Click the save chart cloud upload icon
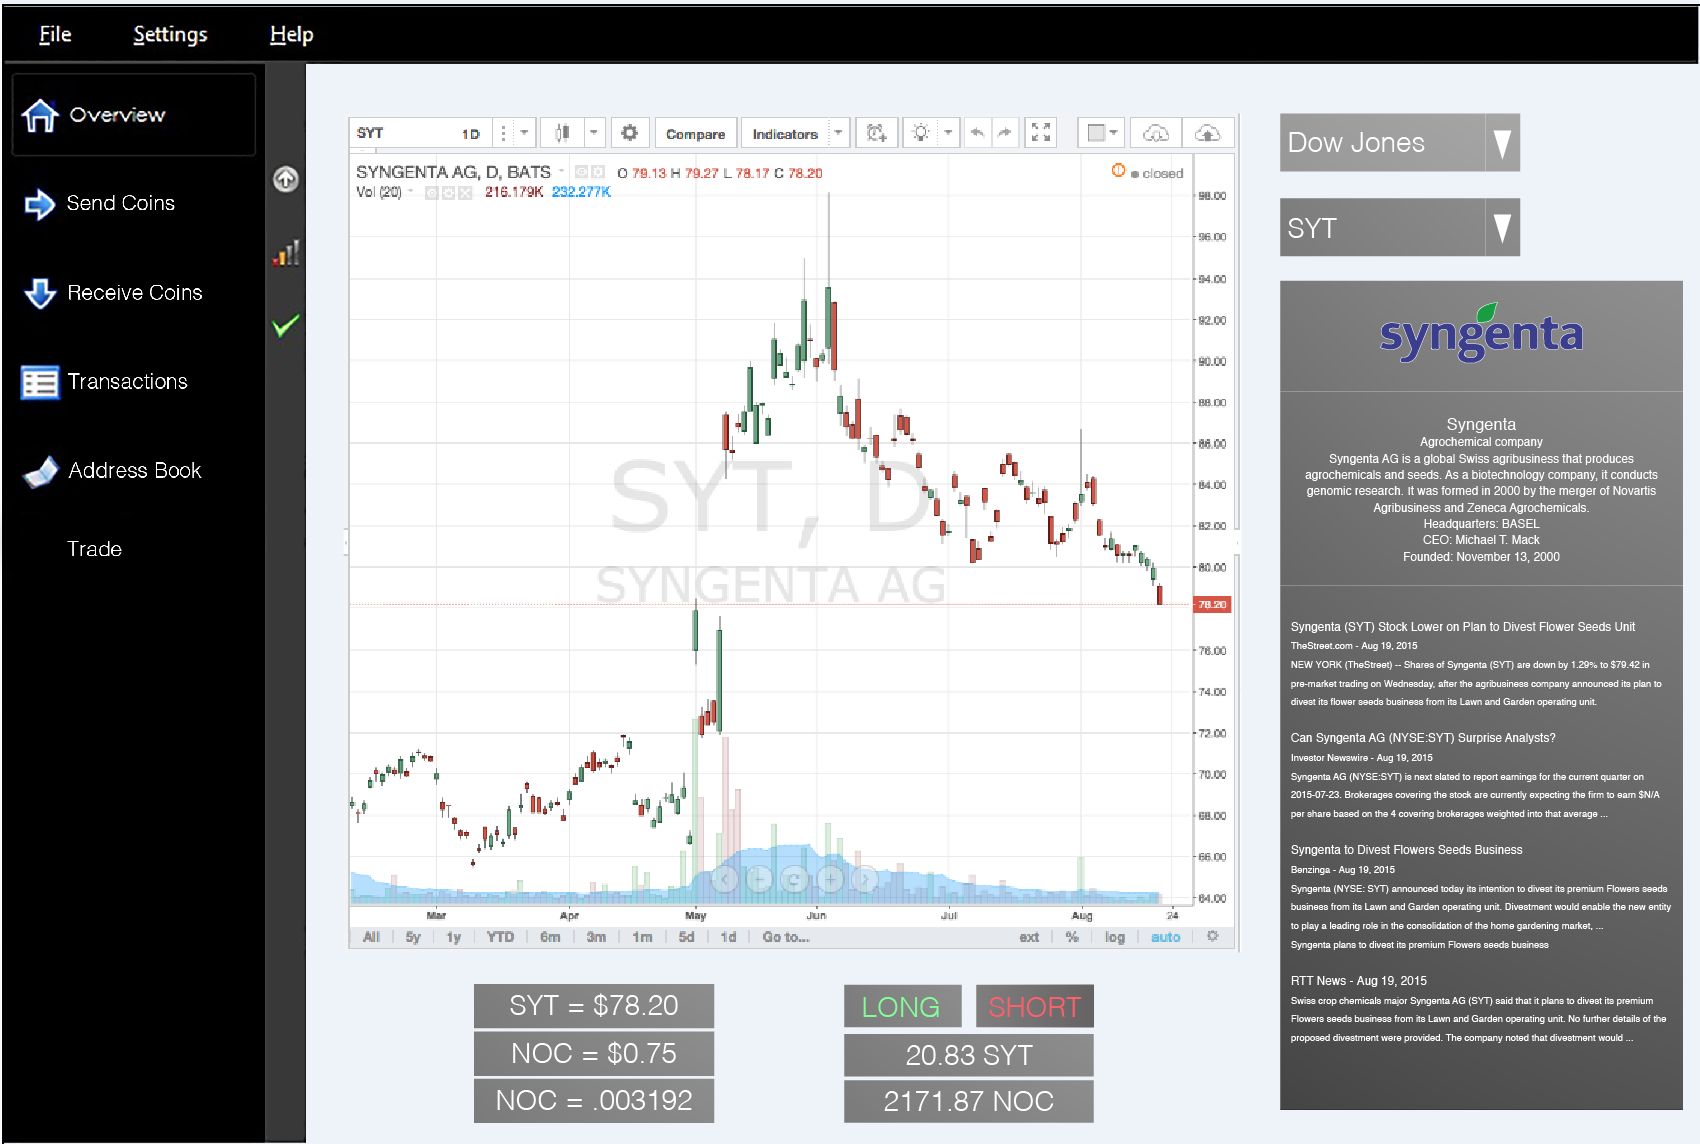This screenshot has height=1144, width=1700. [x=1208, y=133]
